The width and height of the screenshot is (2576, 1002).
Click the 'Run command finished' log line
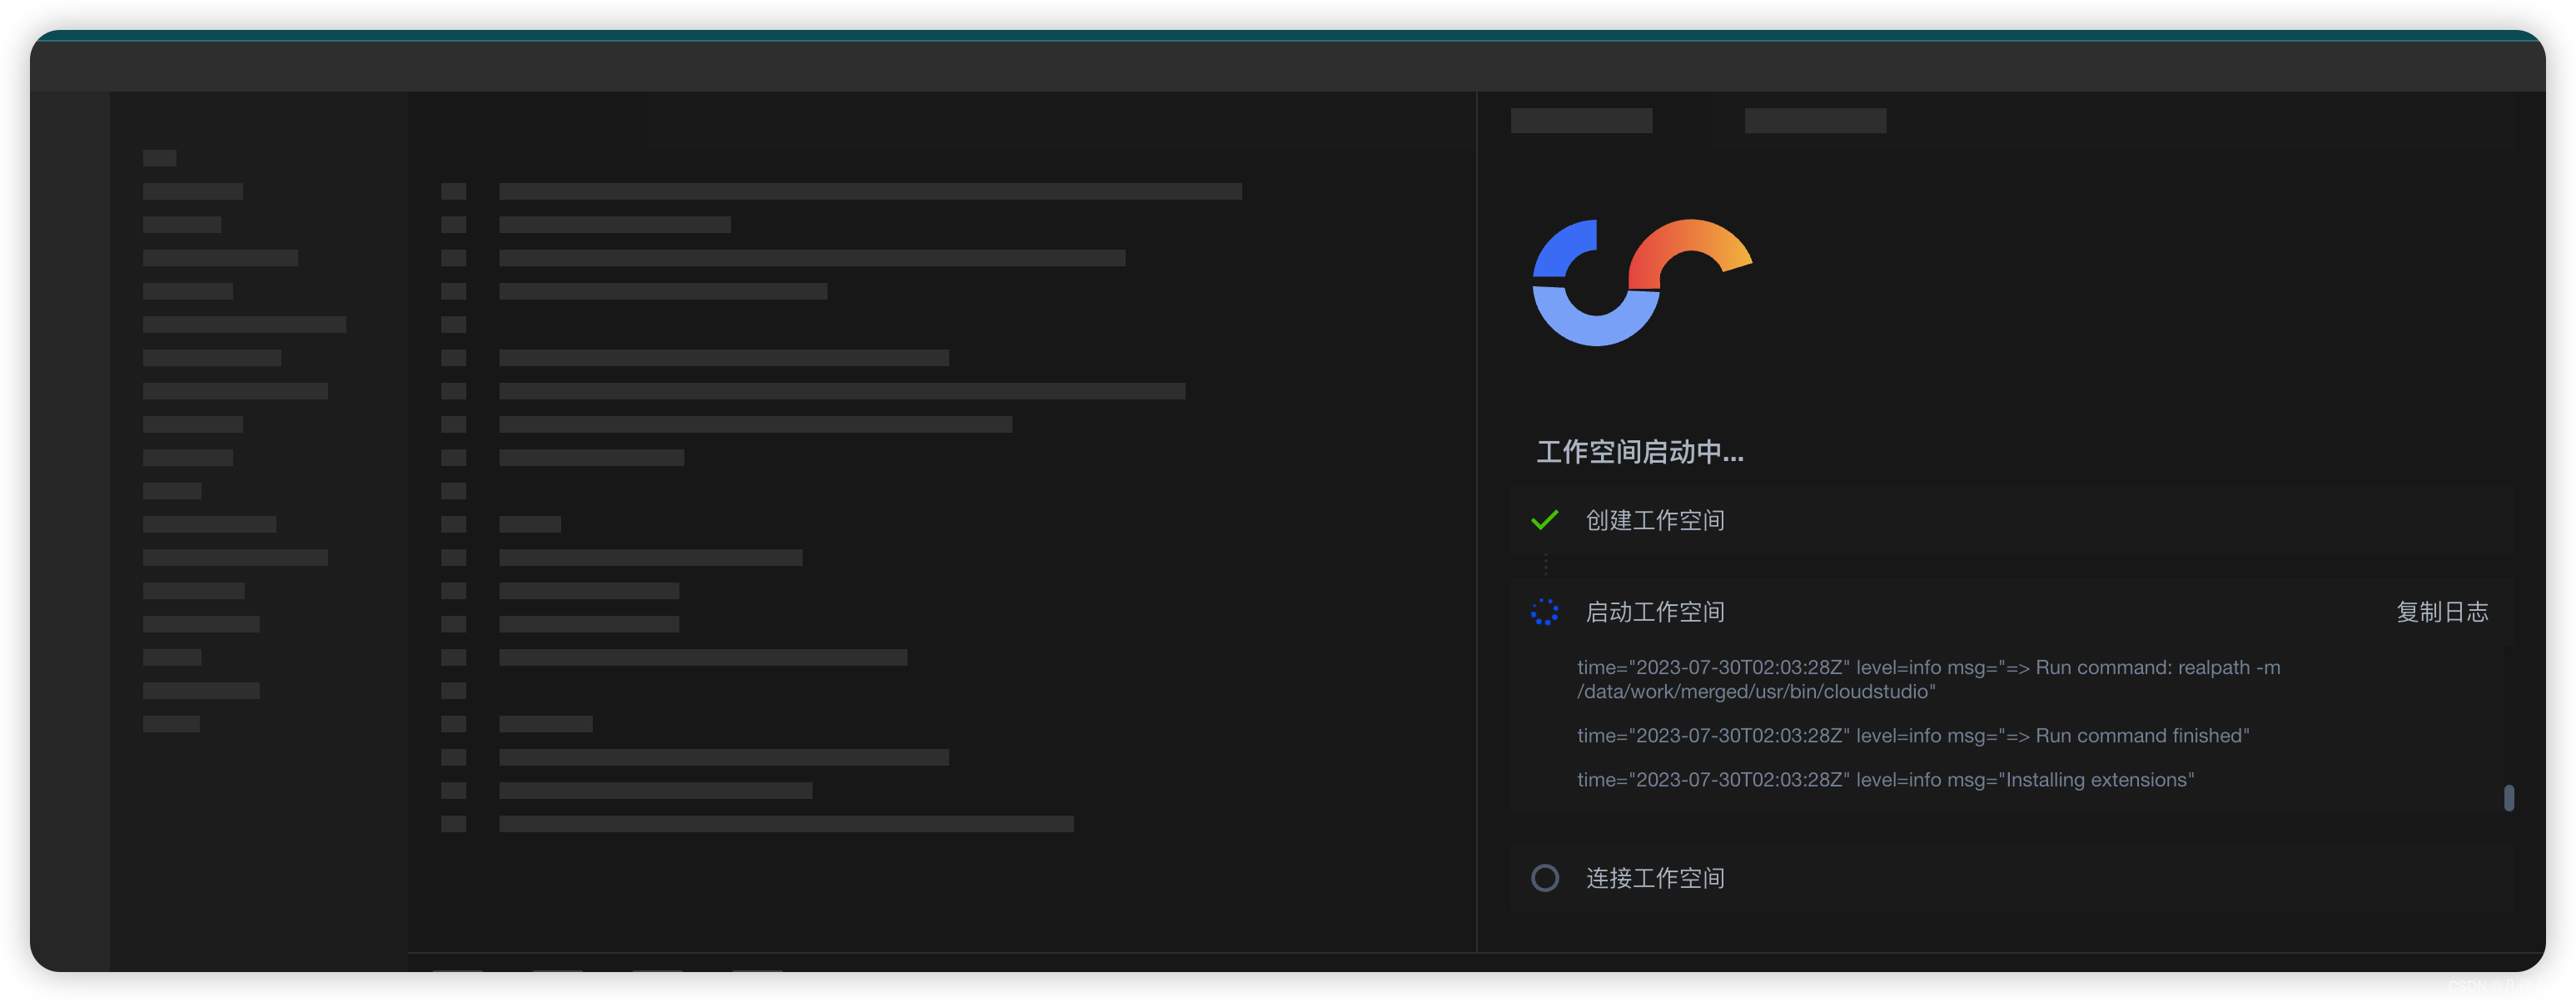[1913, 735]
